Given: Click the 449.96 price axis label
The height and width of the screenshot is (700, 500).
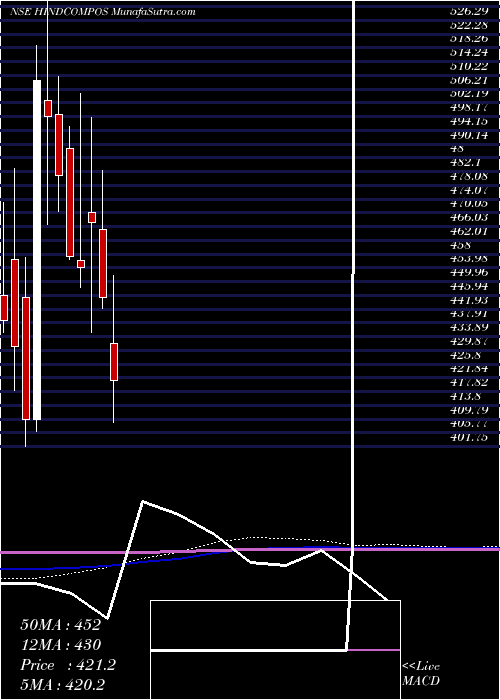Looking at the screenshot, I should [468, 272].
